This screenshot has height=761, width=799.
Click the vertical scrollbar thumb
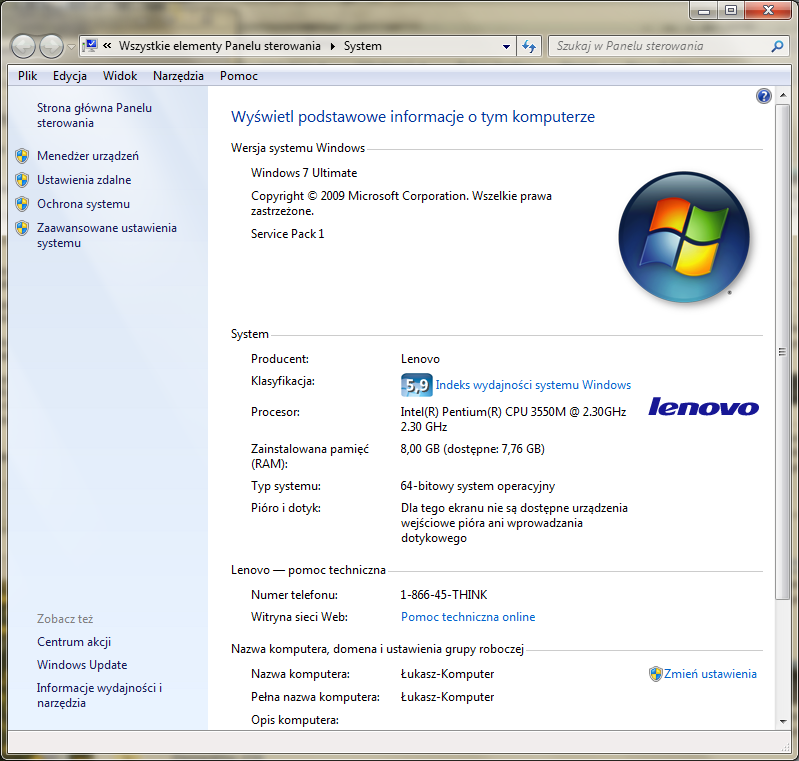pos(782,352)
